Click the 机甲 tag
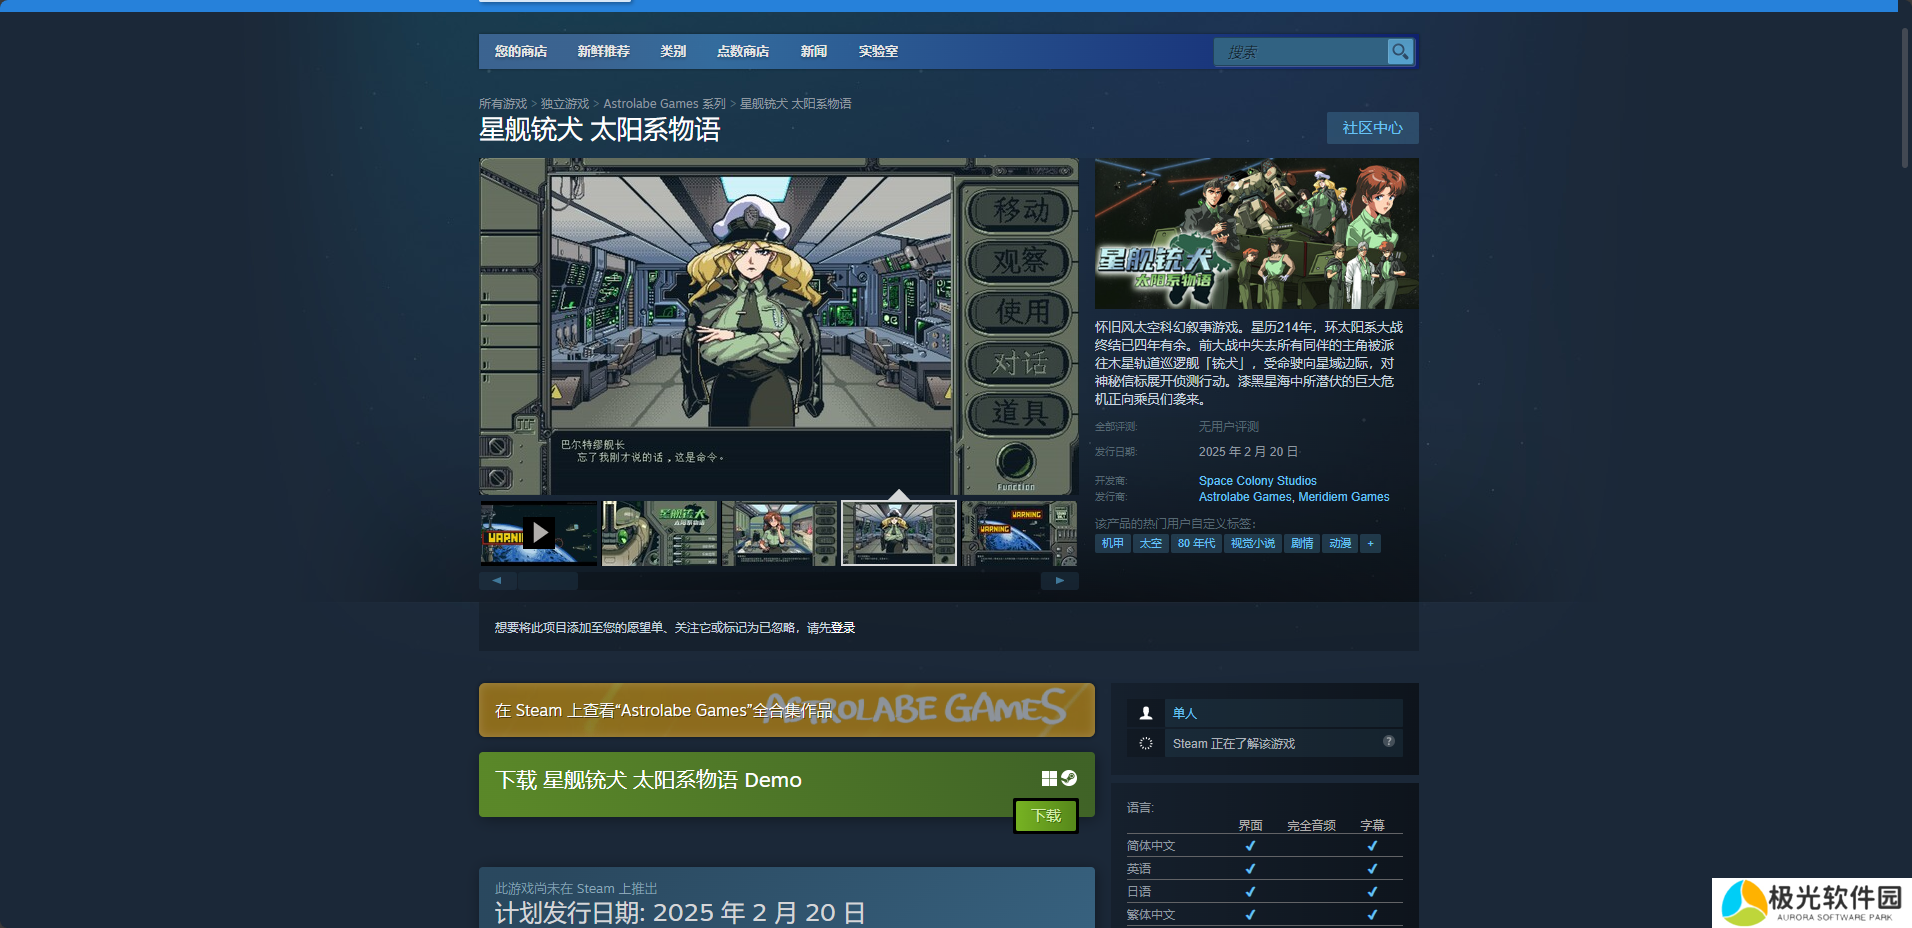1912x928 pixels. pyautogui.click(x=1112, y=543)
